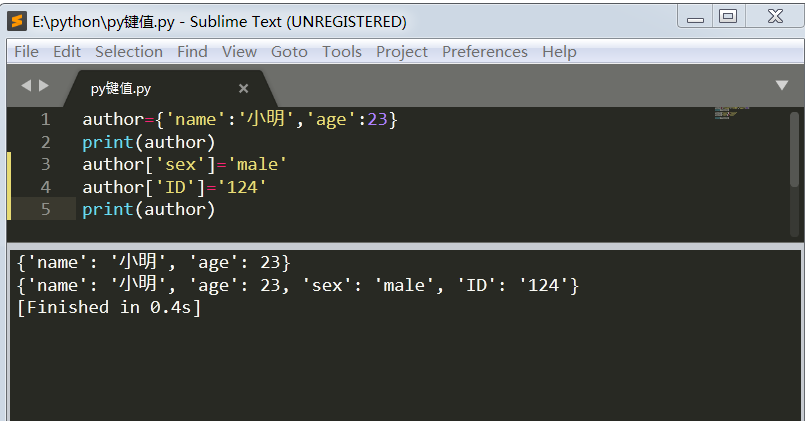The height and width of the screenshot is (421, 805).
Task: Open the File menu
Action: [26, 52]
